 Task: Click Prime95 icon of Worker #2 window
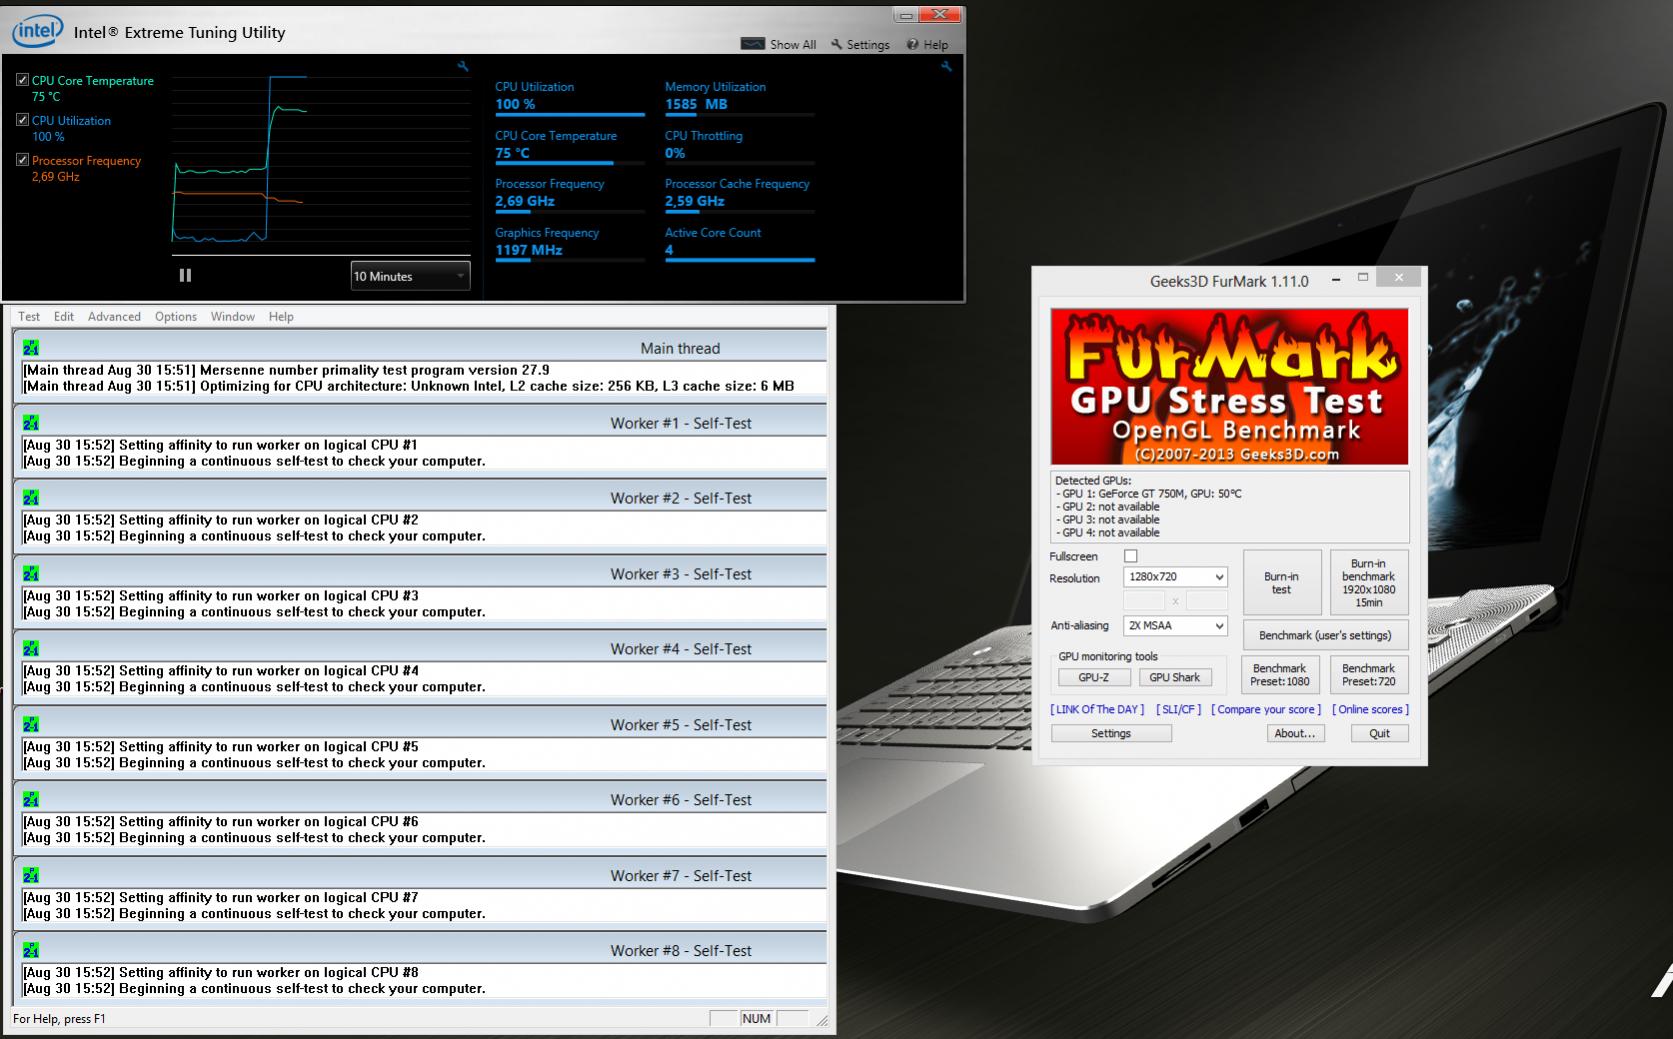pos(31,498)
